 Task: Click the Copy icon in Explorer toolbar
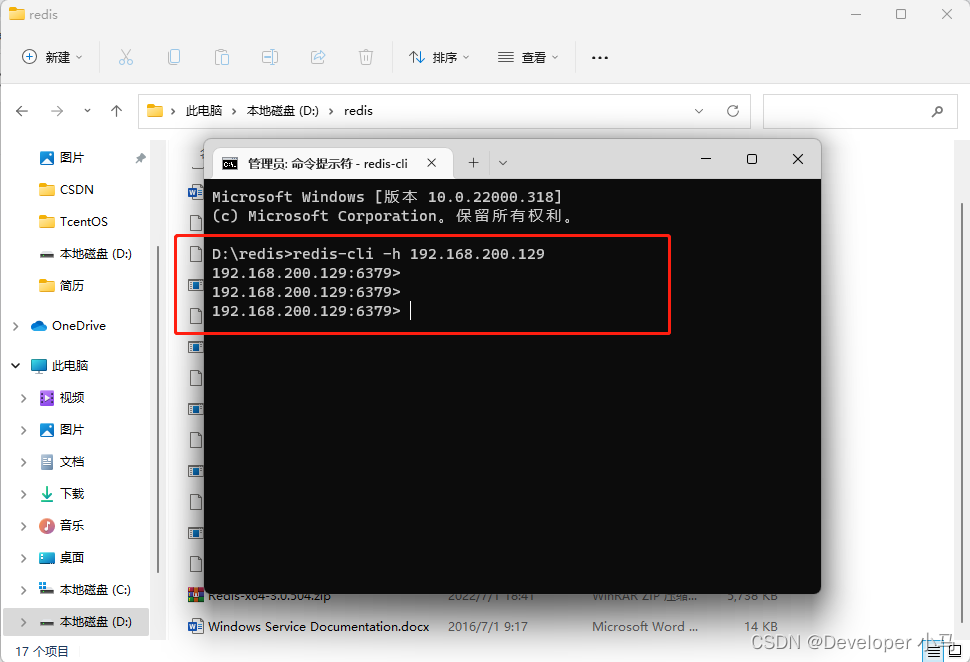pyautogui.click(x=174, y=58)
